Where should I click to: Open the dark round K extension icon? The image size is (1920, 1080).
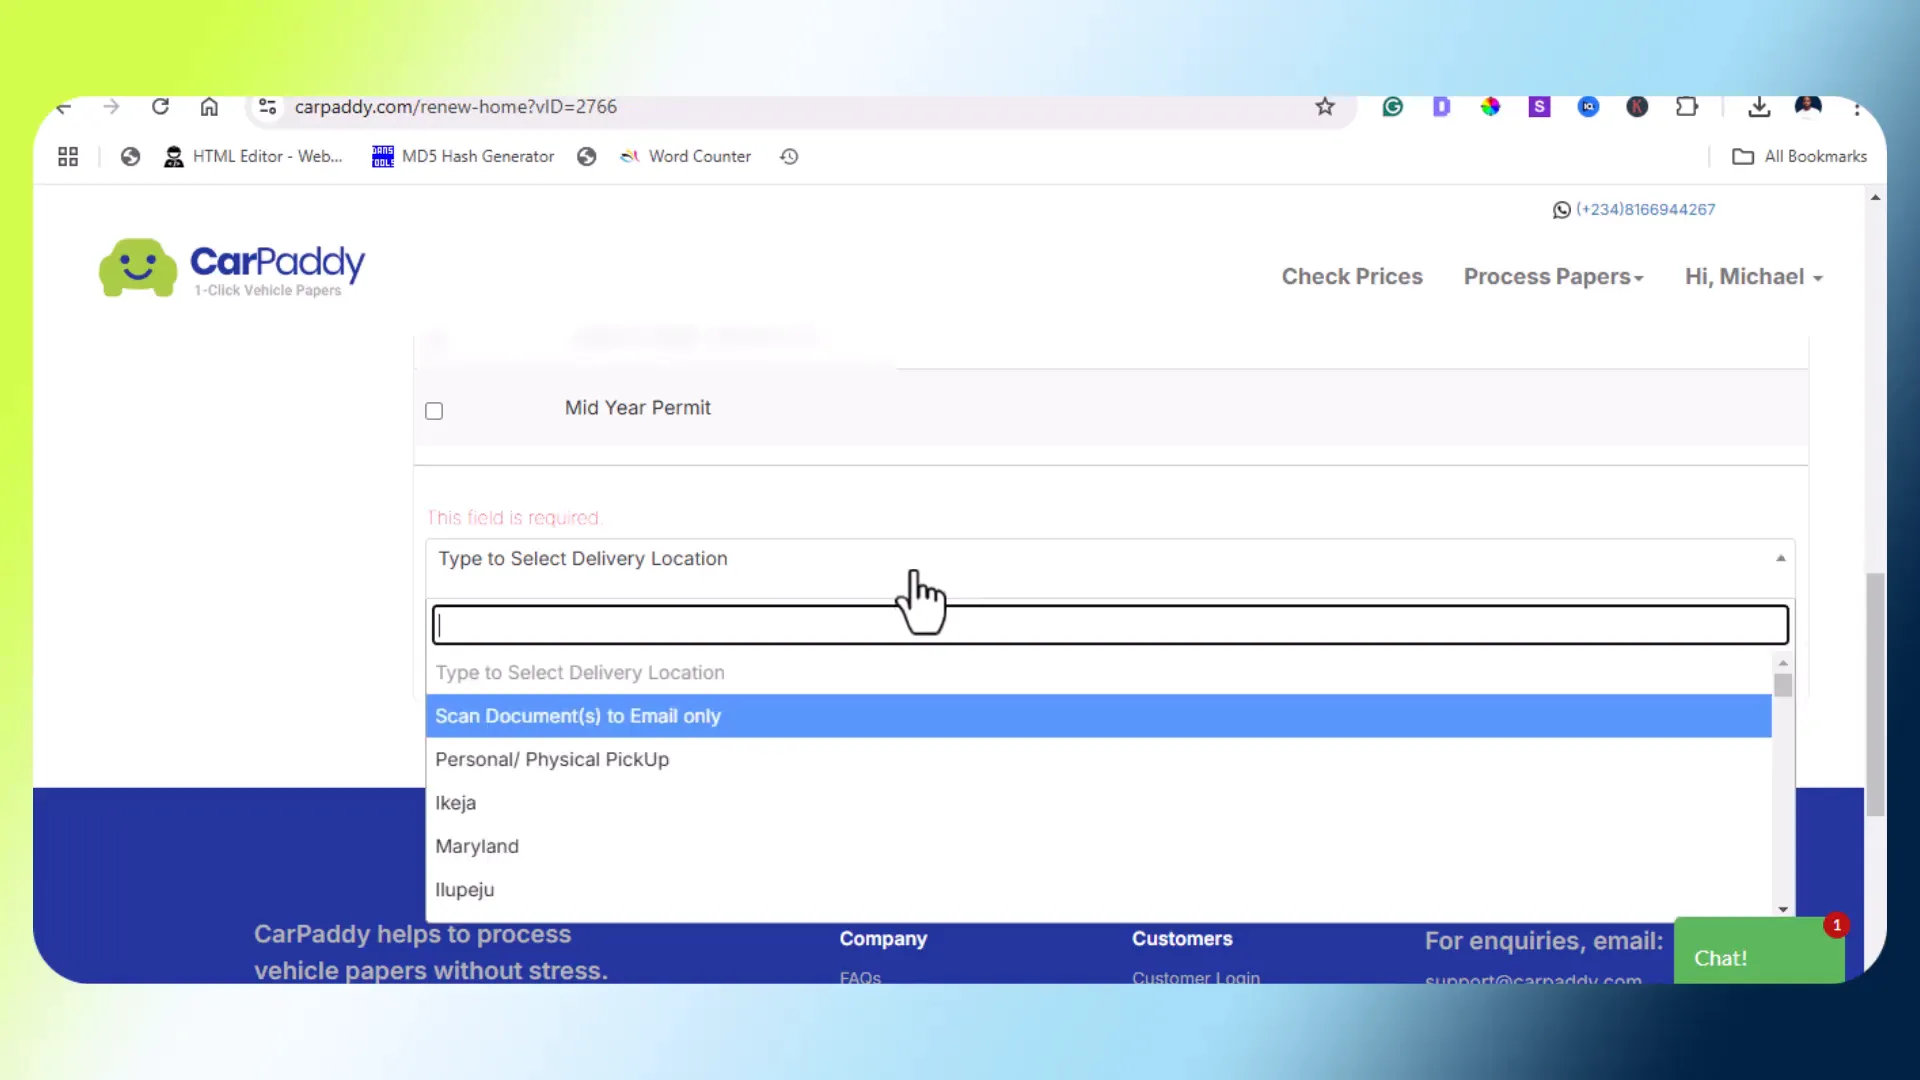point(1637,107)
